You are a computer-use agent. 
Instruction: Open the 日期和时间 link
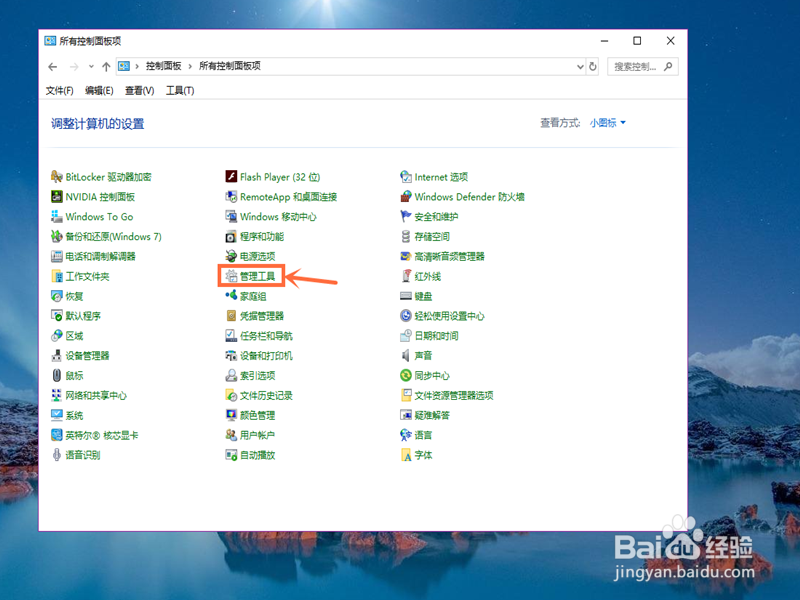pyautogui.click(x=436, y=336)
